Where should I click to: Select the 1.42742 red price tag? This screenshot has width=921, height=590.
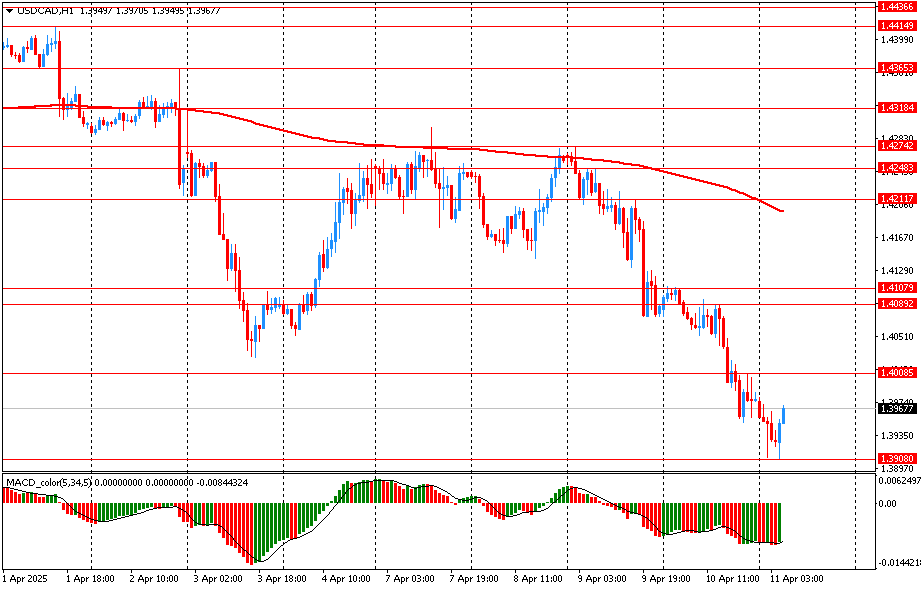point(896,146)
